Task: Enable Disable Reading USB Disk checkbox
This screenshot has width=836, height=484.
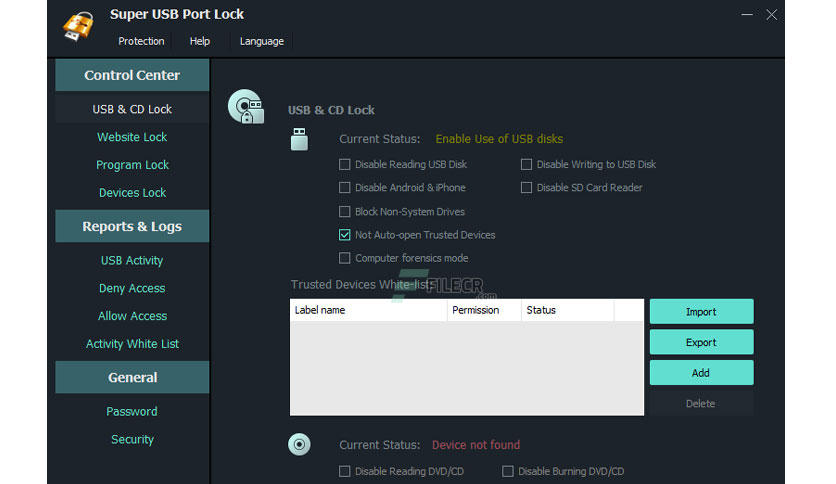Action: pos(344,165)
